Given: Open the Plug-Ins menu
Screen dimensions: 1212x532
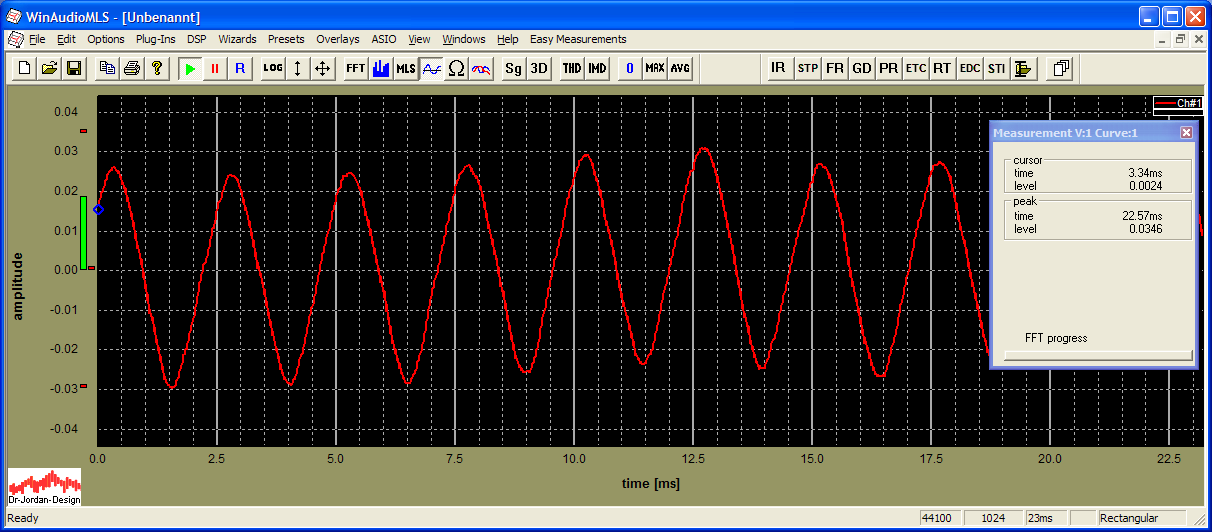Looking at the screenshot, I should [155, 40].
